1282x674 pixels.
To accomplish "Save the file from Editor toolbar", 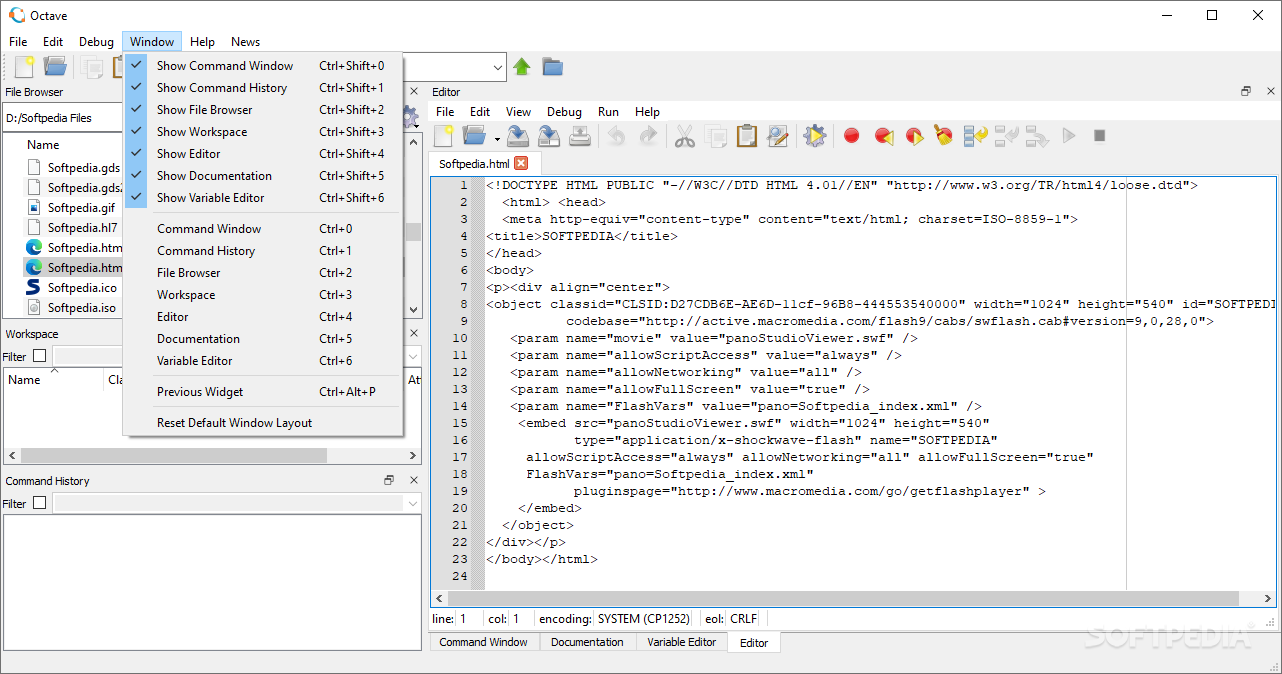I will 518,136.
